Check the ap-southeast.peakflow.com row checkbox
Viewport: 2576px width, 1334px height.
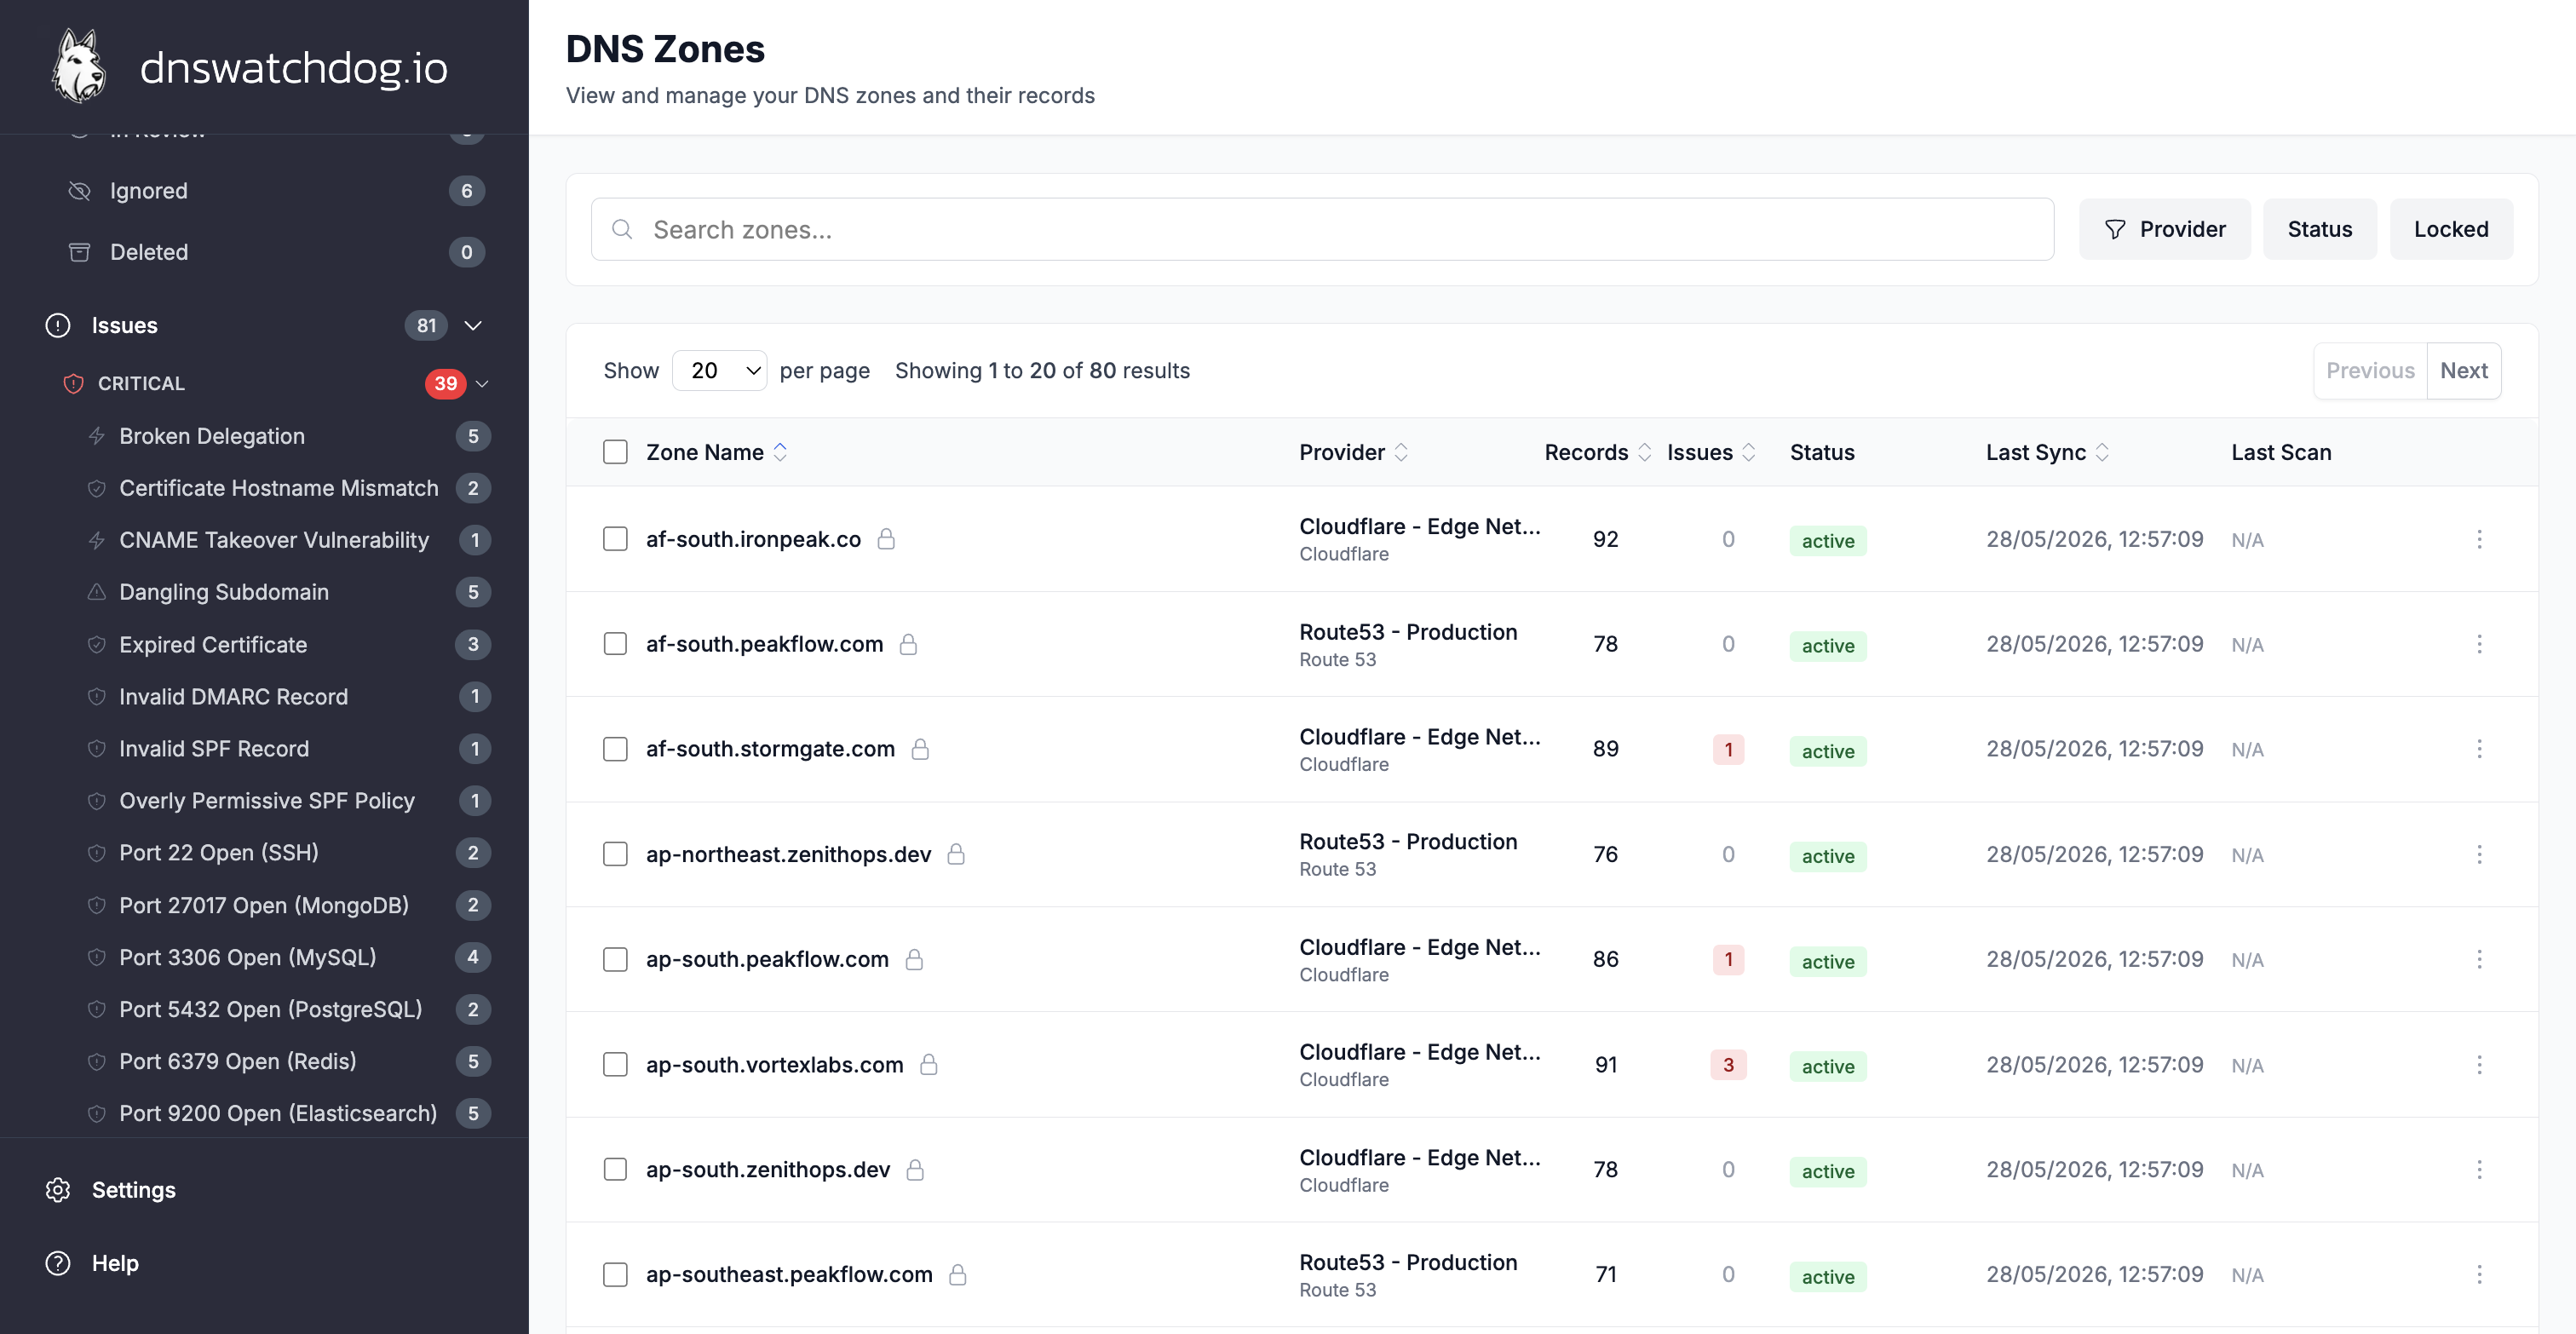pos(615,1274)
